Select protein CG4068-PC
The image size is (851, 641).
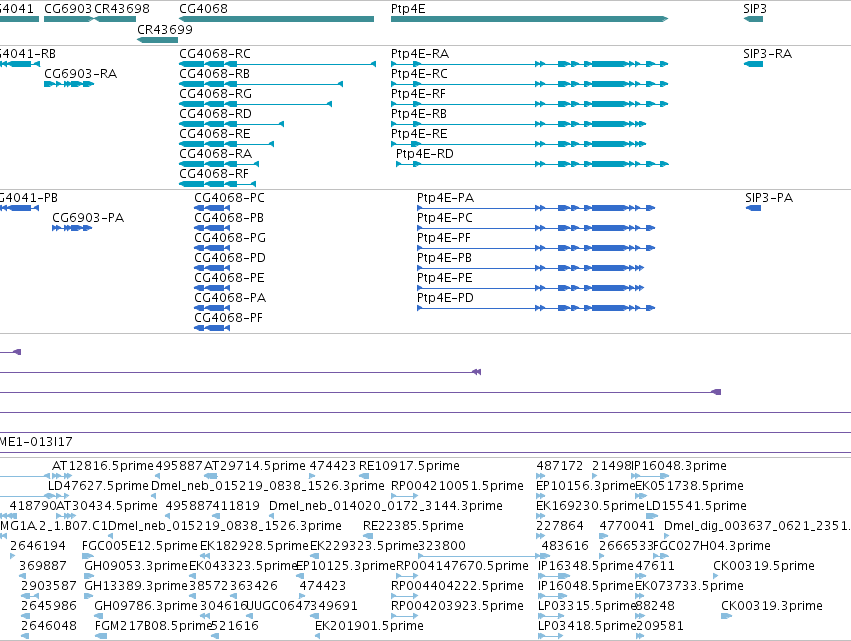coord(230,198)
